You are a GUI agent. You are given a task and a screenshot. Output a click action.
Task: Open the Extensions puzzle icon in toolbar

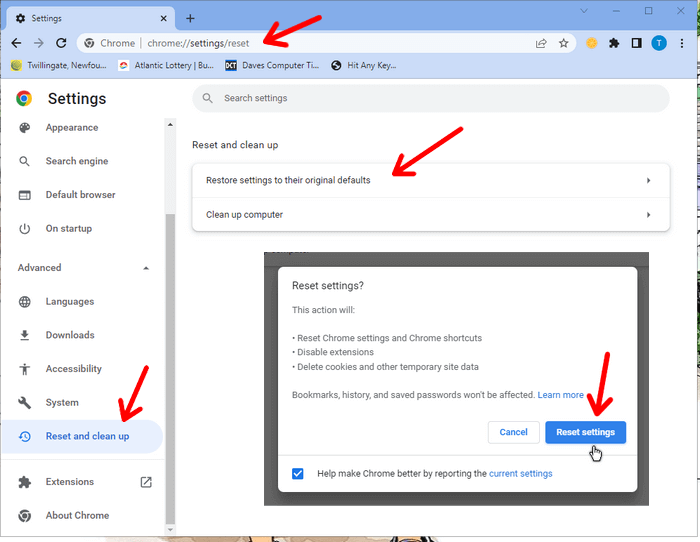(x=614, y=43)
